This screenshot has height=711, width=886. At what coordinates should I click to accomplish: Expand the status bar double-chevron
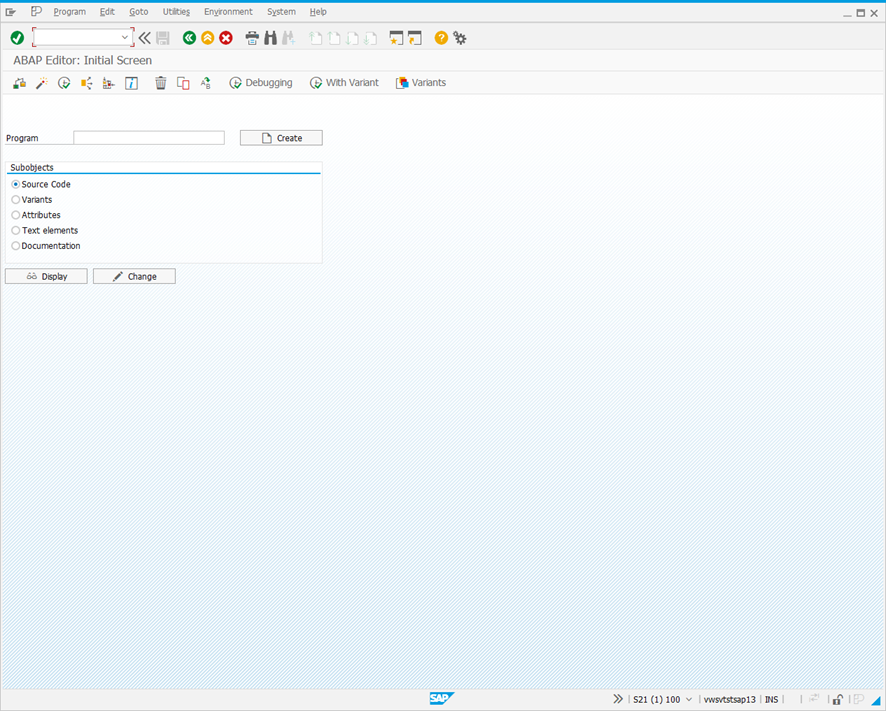point(617,699)
